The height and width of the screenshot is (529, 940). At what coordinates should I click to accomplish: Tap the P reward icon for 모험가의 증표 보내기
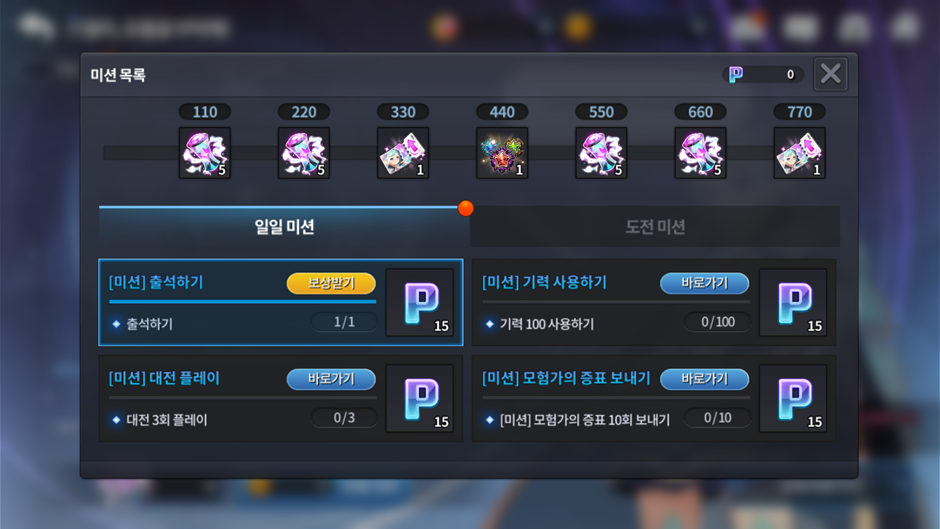click(793, 398)
